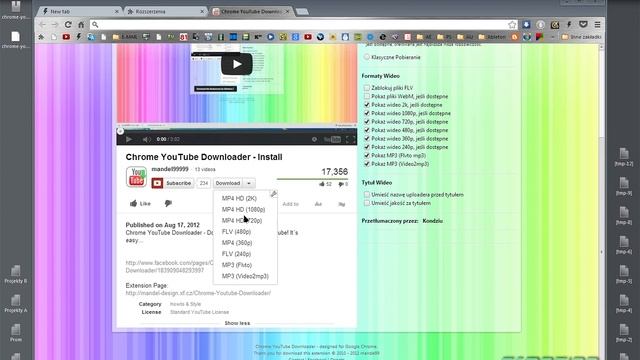
Task: Open the Download dropdown arrow
Action: (249, 183)
